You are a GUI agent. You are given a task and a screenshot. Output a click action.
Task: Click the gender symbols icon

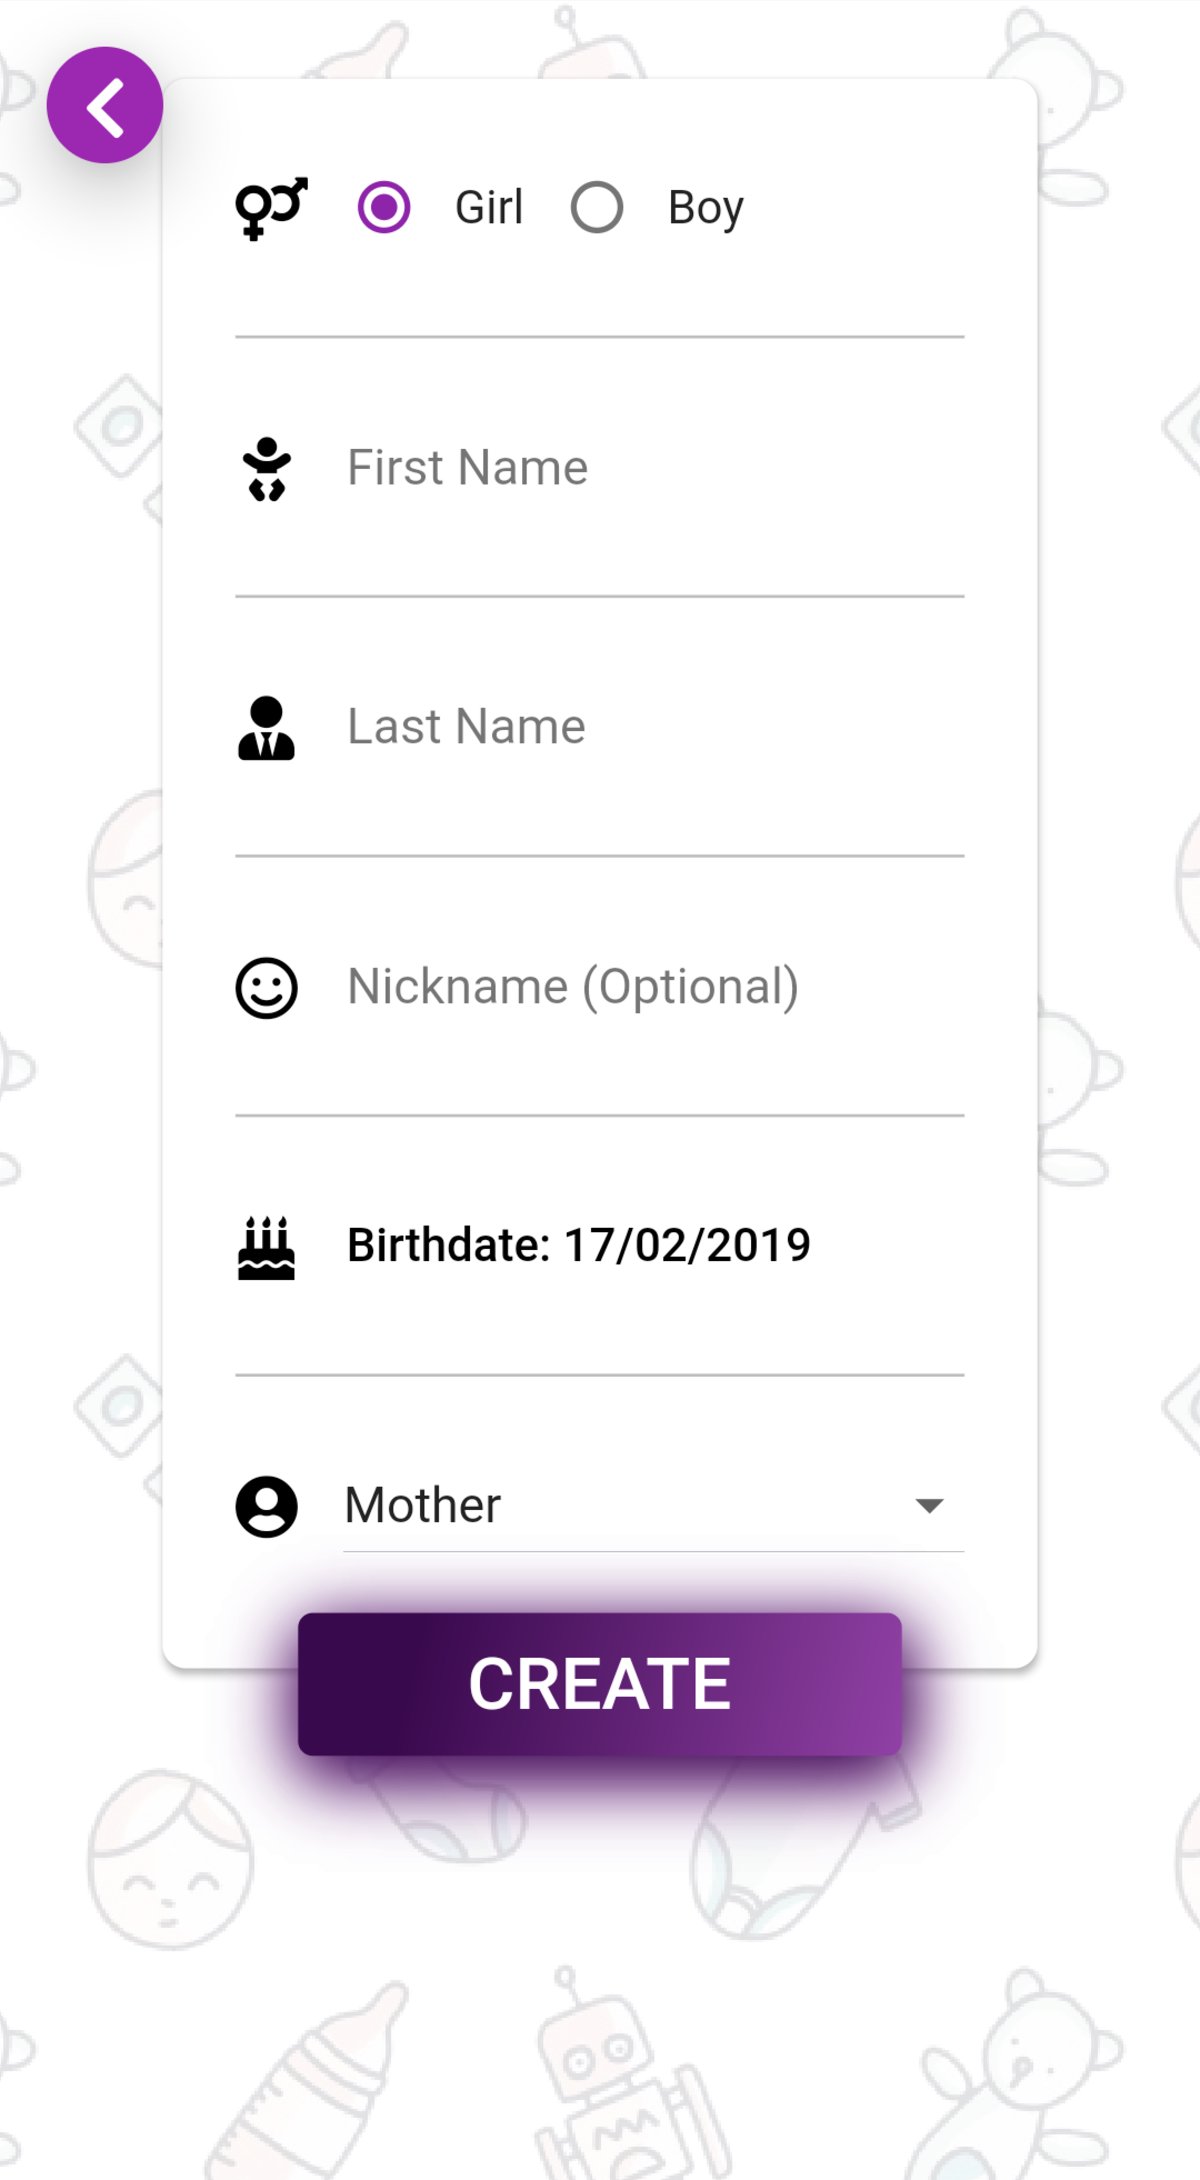[270, 208]
